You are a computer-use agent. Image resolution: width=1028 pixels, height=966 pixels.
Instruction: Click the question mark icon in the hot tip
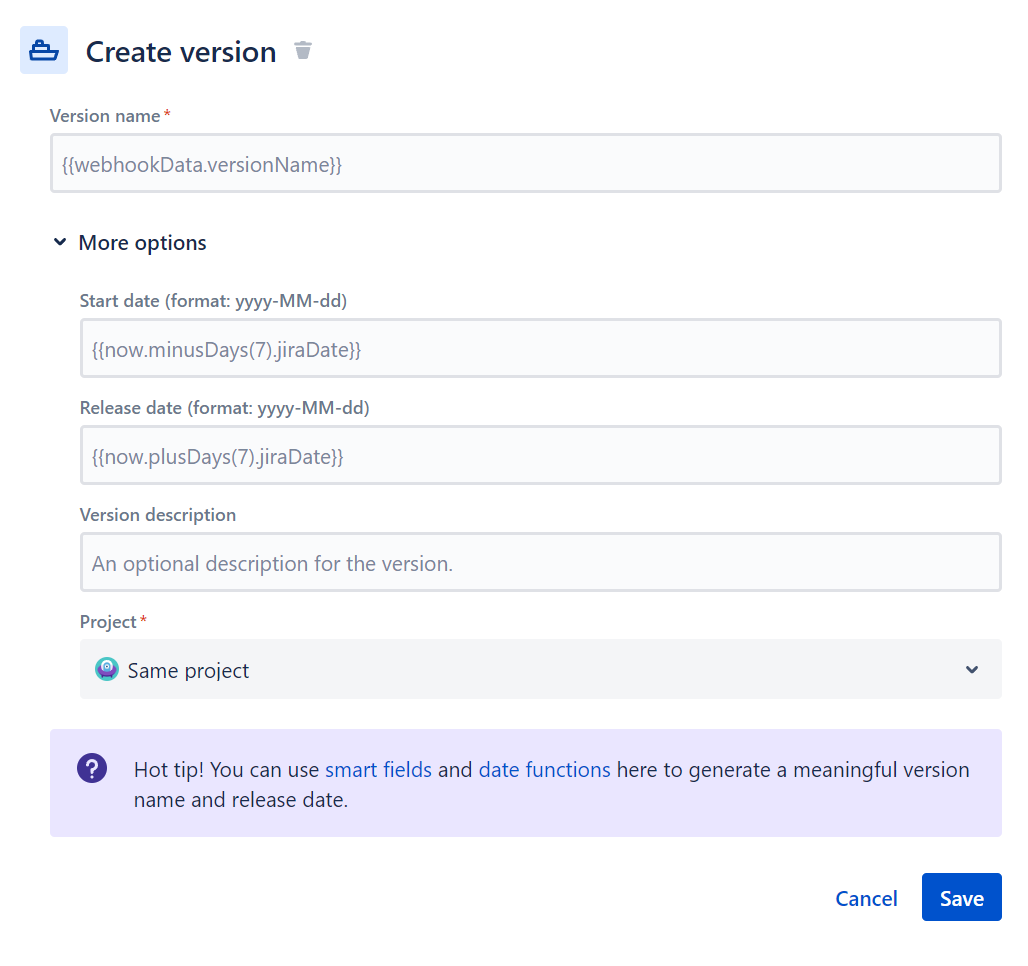click(x=92, y=768)
